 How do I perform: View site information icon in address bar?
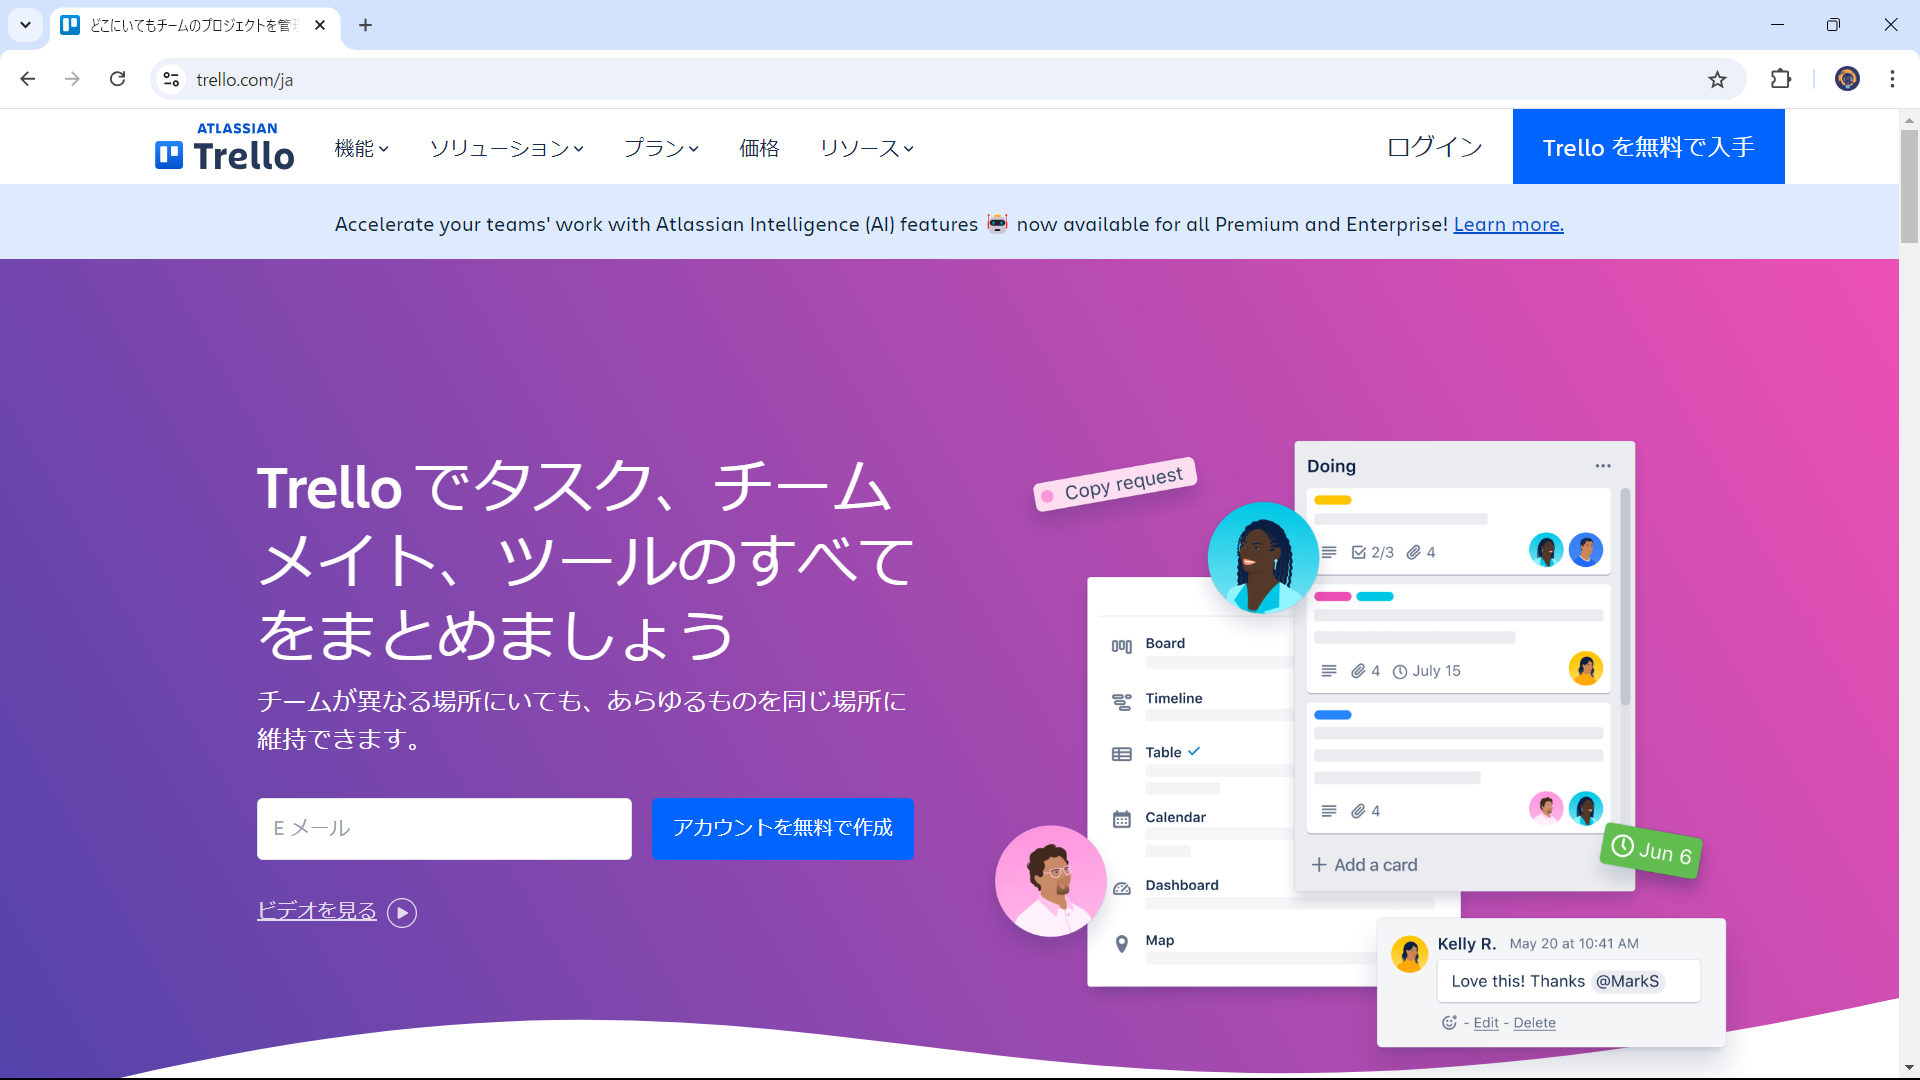[171, 79]
